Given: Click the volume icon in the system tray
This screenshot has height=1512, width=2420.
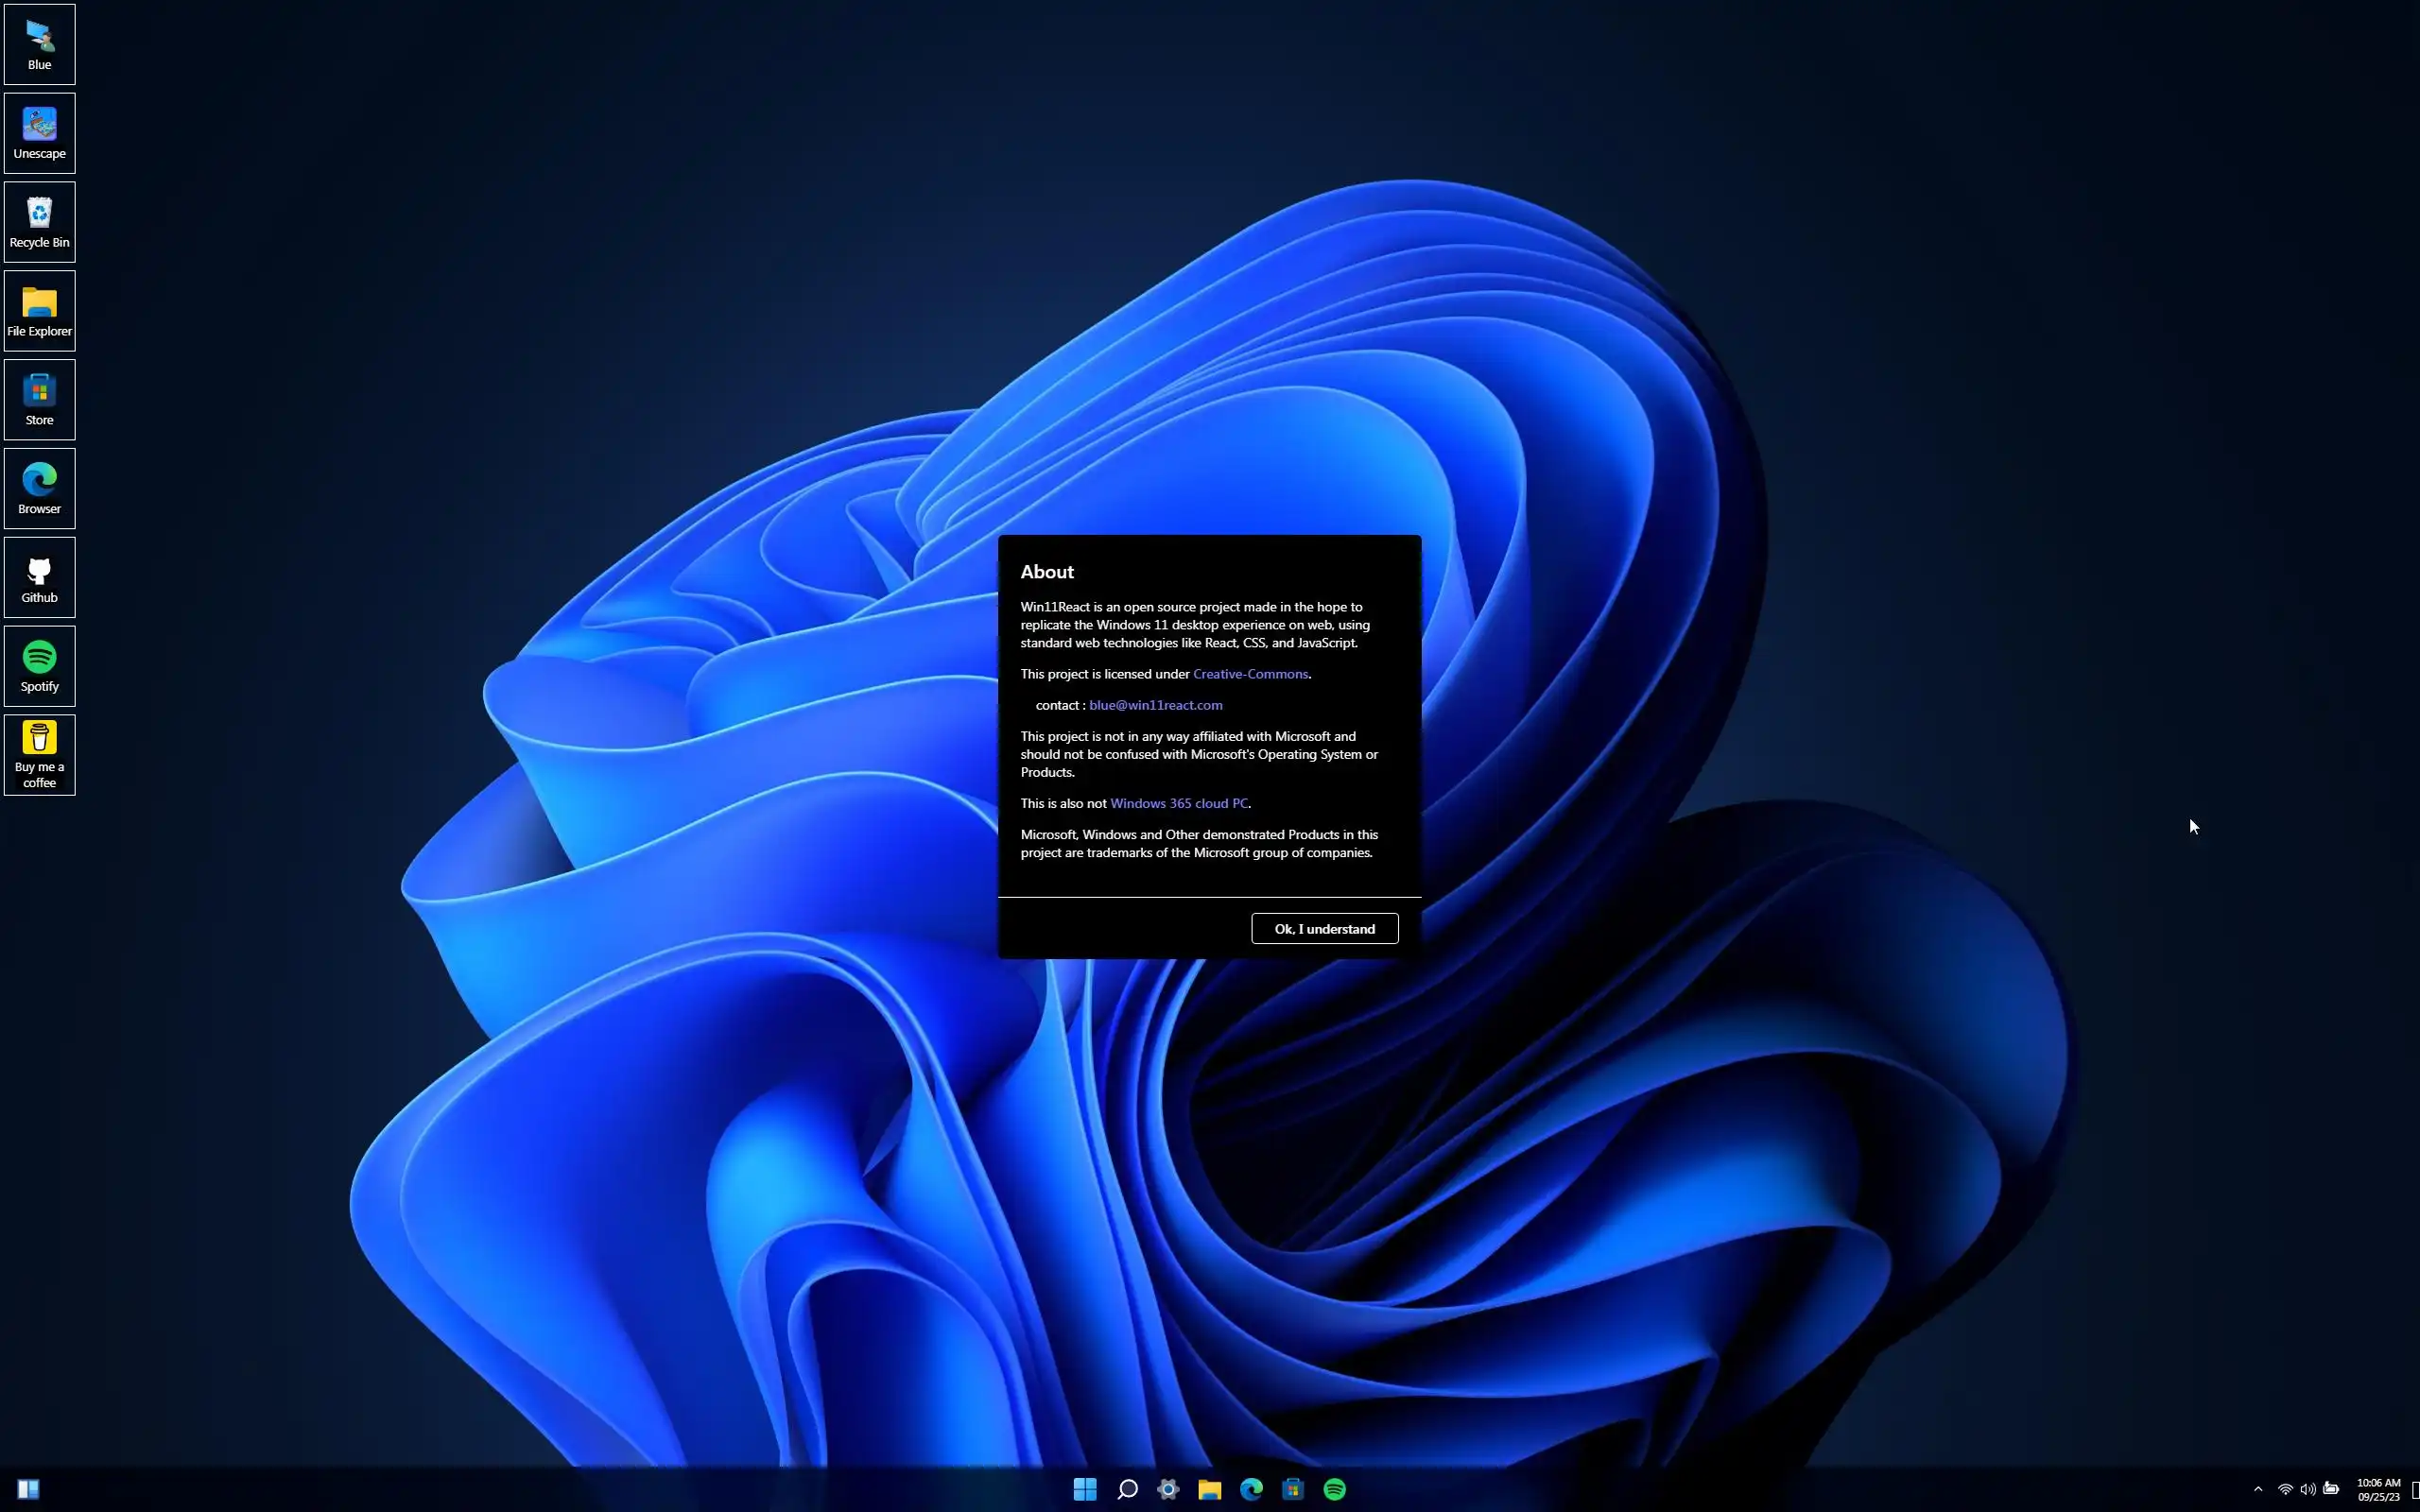Looking at the screenshot, I should [2308, 1489].
